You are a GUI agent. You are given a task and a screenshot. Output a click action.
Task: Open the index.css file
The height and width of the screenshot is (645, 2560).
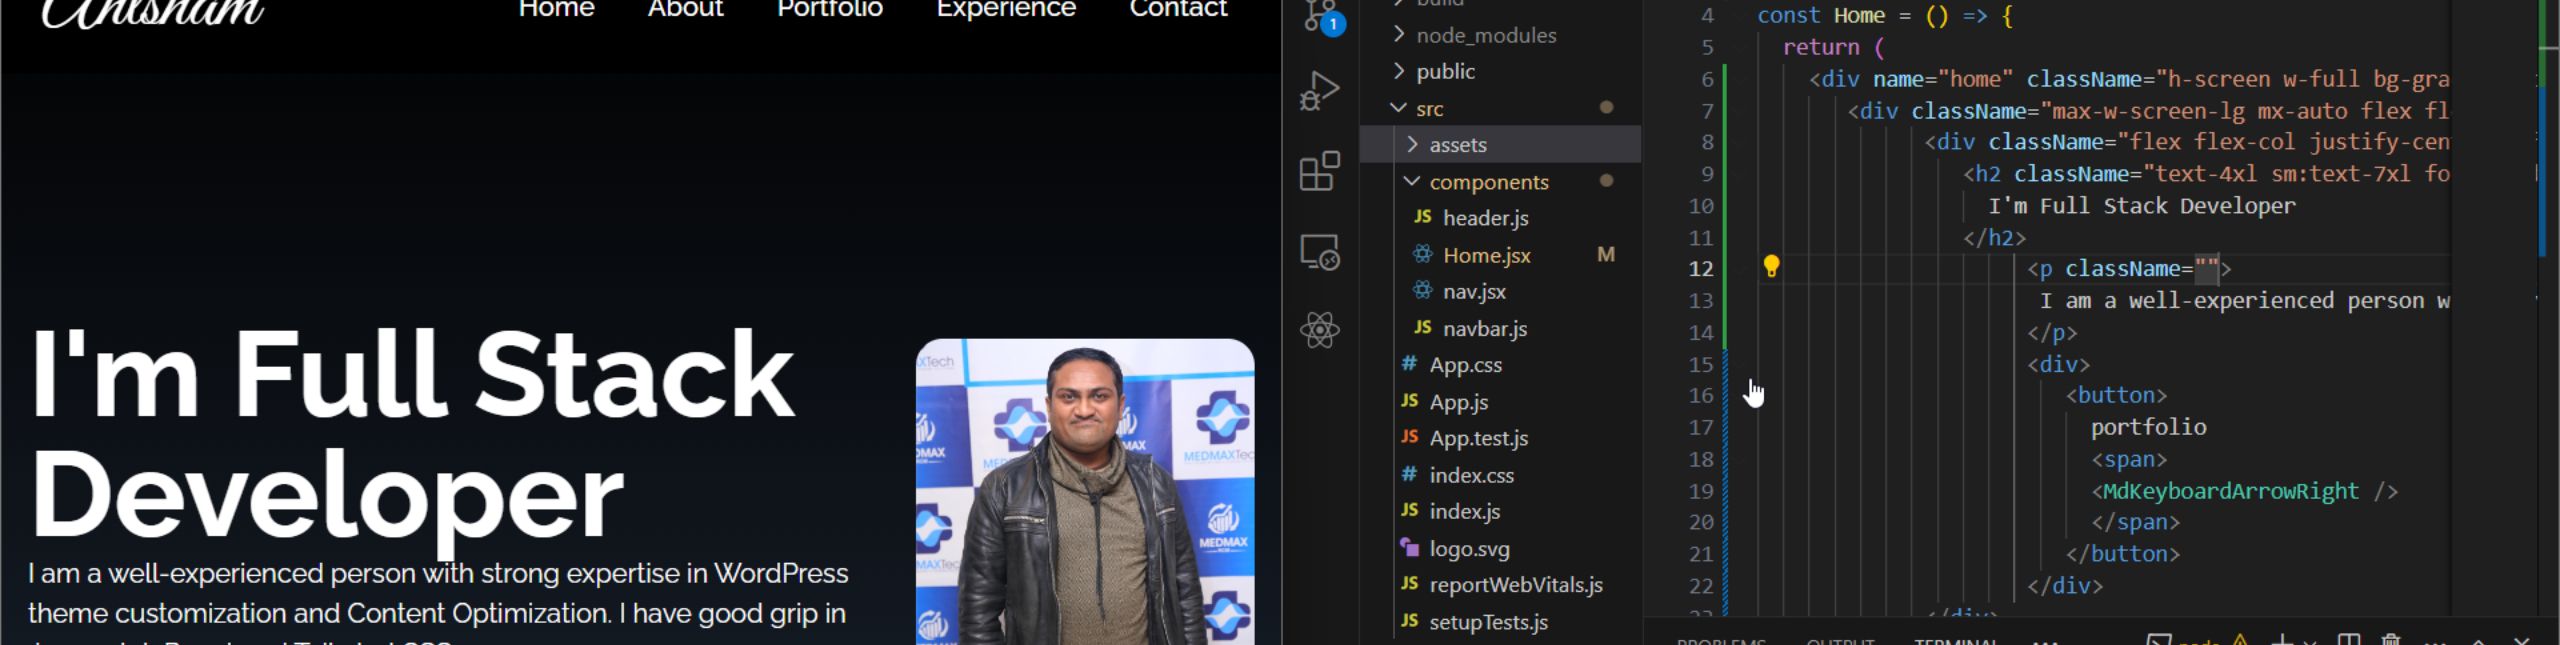pyautogui.click(x=1471, y=475)
